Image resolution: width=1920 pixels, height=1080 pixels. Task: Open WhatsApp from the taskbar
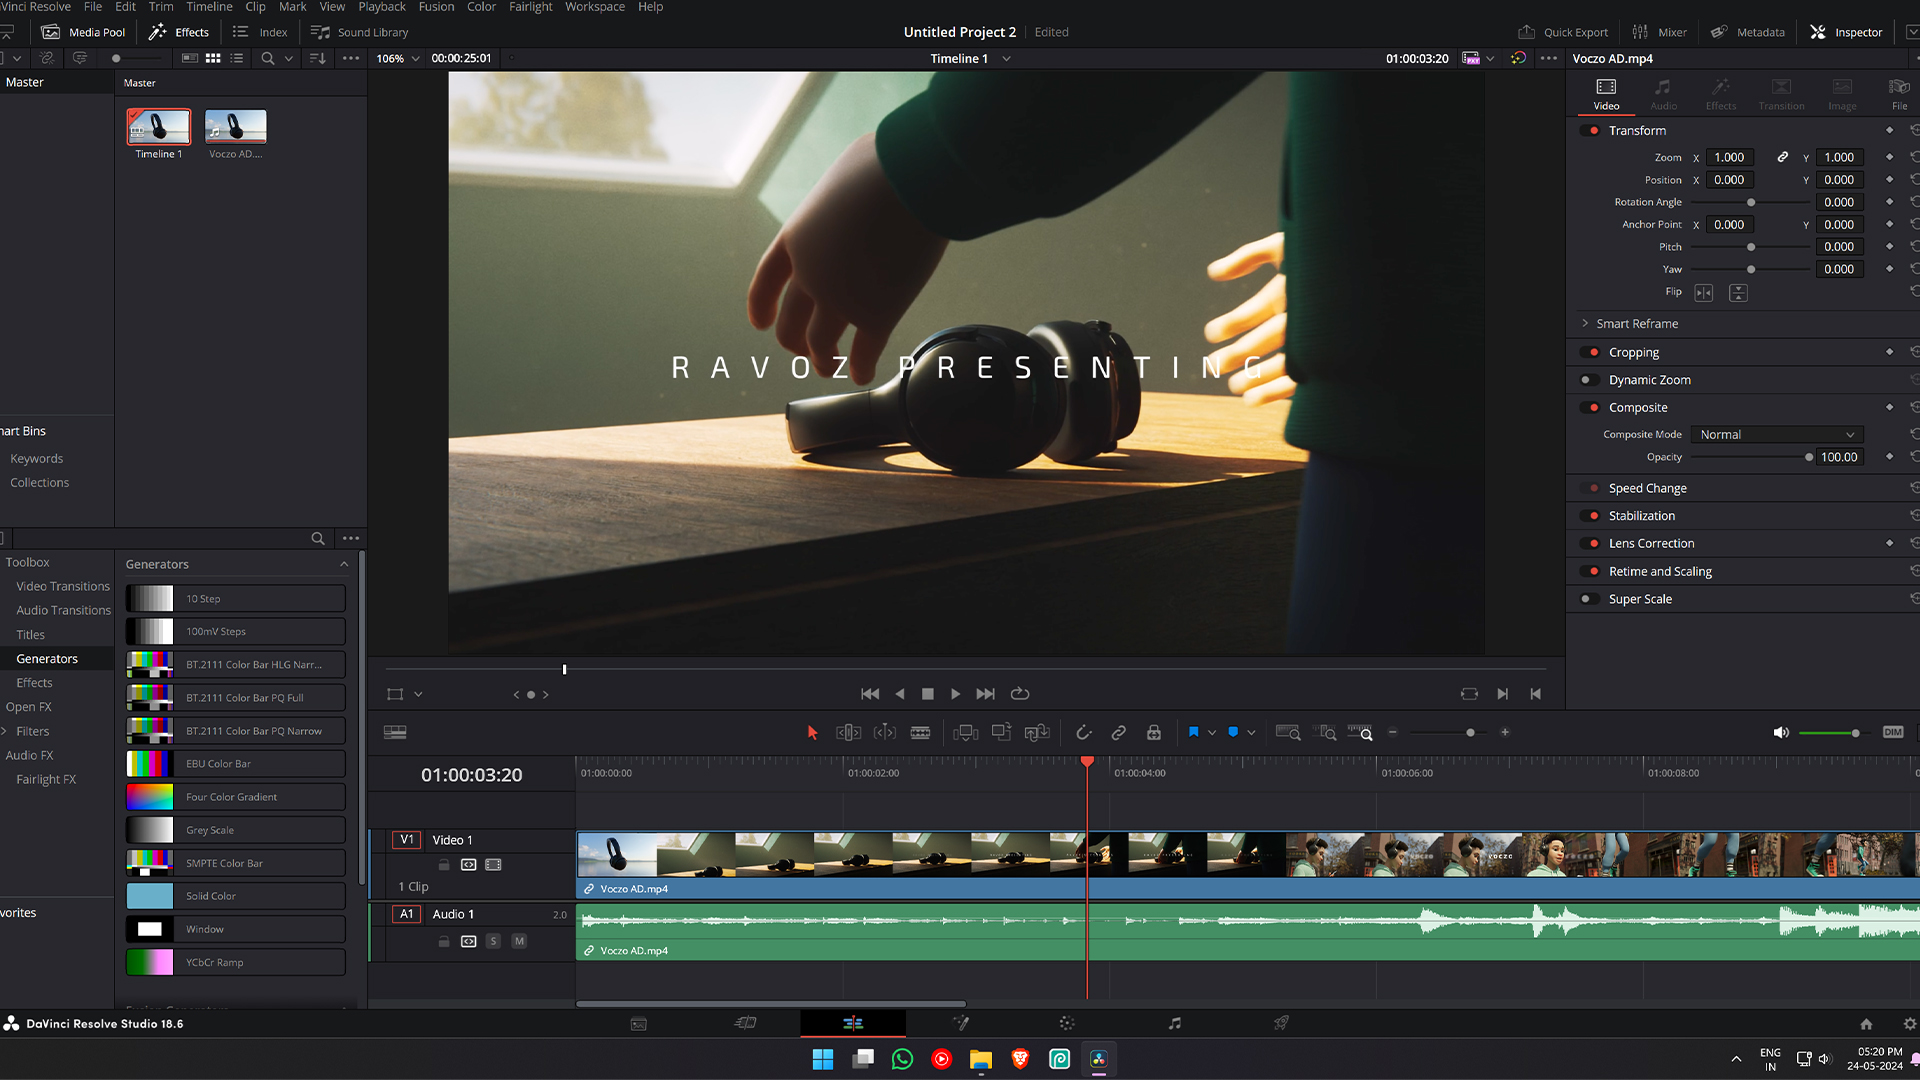point(902,1059)
